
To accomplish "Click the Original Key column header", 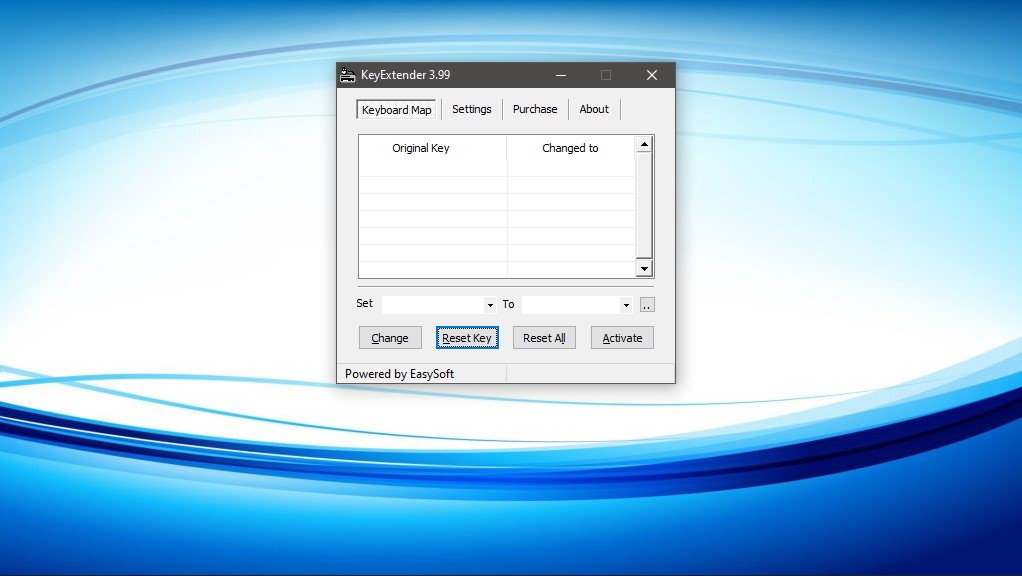I will pyautogui.click(x=421, y=147).
